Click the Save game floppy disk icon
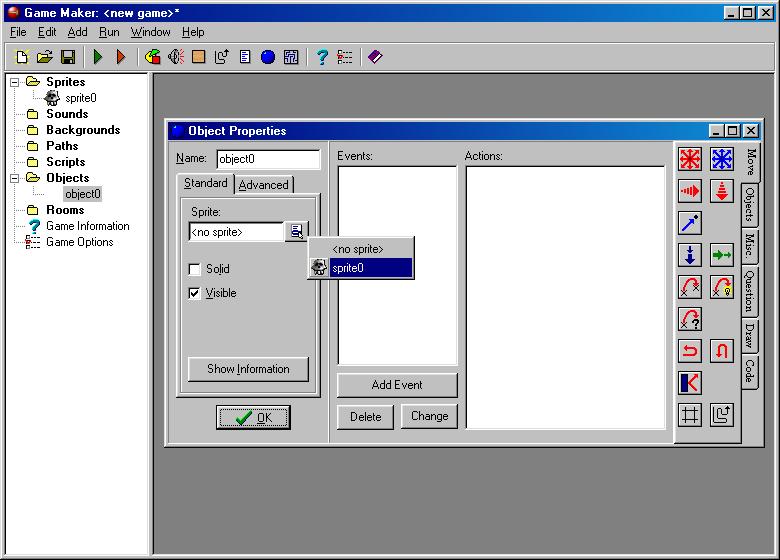The height and width of the screenshot is (560, 780). [x=68, y=57]
